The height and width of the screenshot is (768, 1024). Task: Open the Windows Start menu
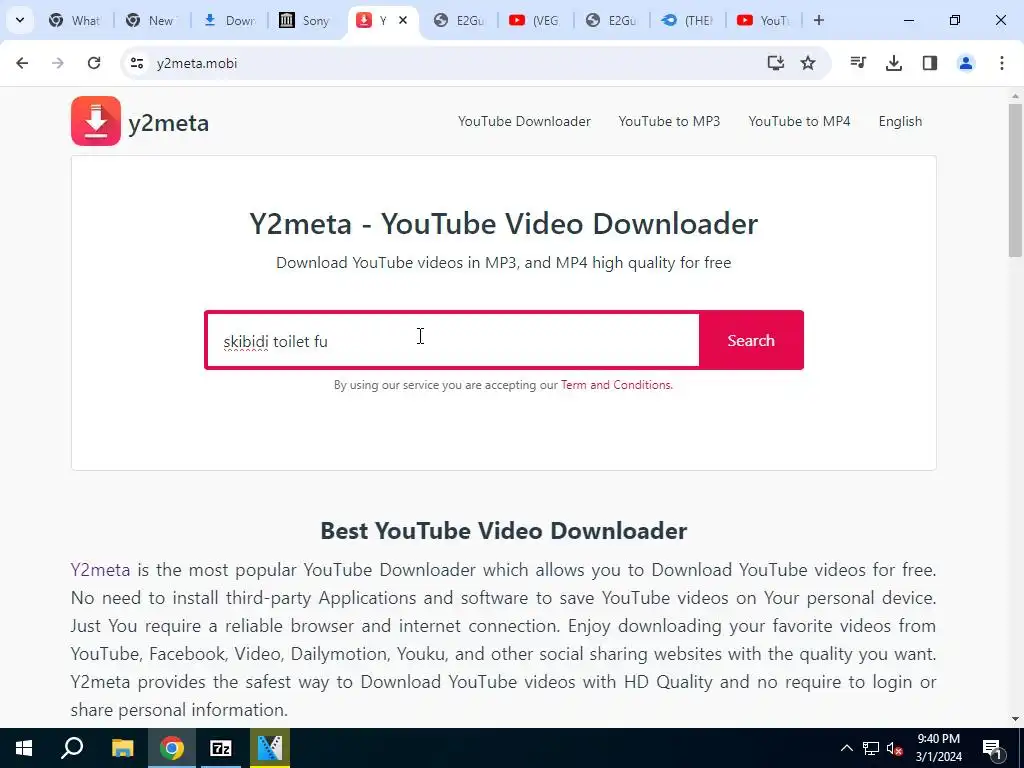(24, 748)
